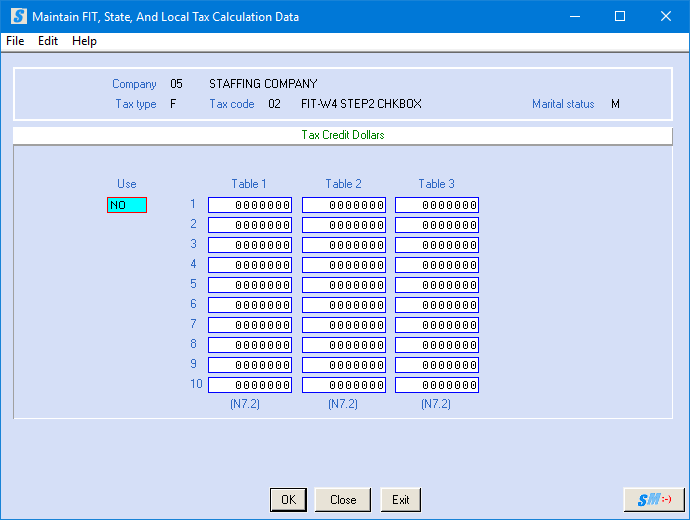This screenshot has height=520, width=690.
Task: Open the Edit menu
Action: [x=48, y=41]
